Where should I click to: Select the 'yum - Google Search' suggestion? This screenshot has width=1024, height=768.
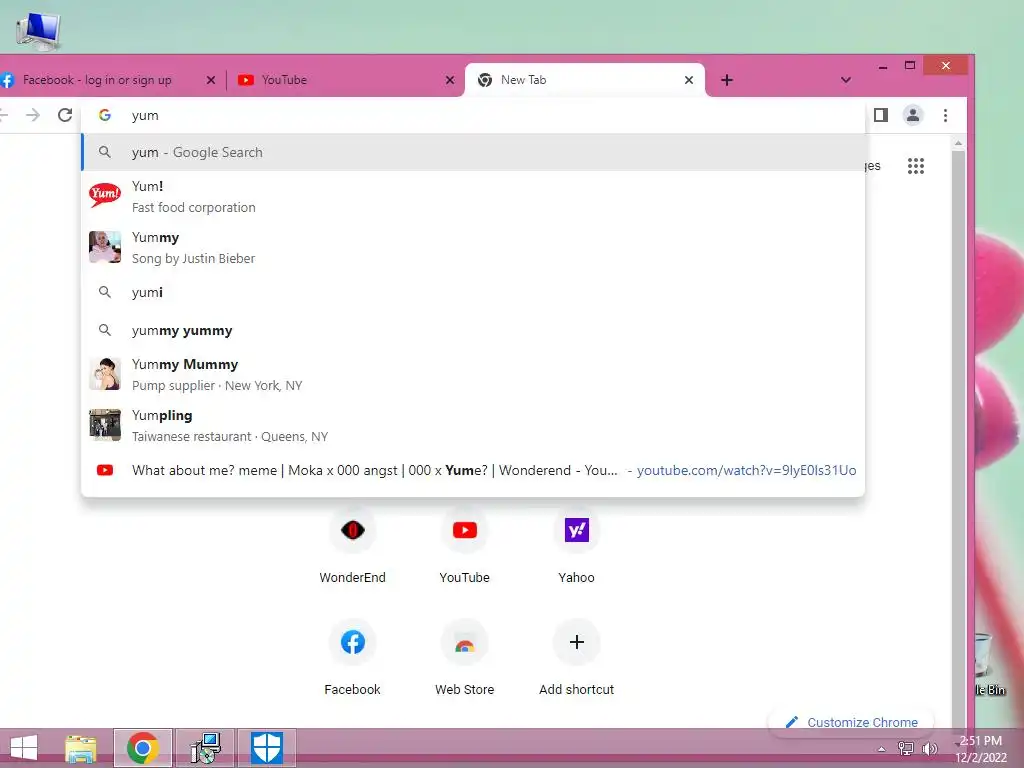coord(473,152)
